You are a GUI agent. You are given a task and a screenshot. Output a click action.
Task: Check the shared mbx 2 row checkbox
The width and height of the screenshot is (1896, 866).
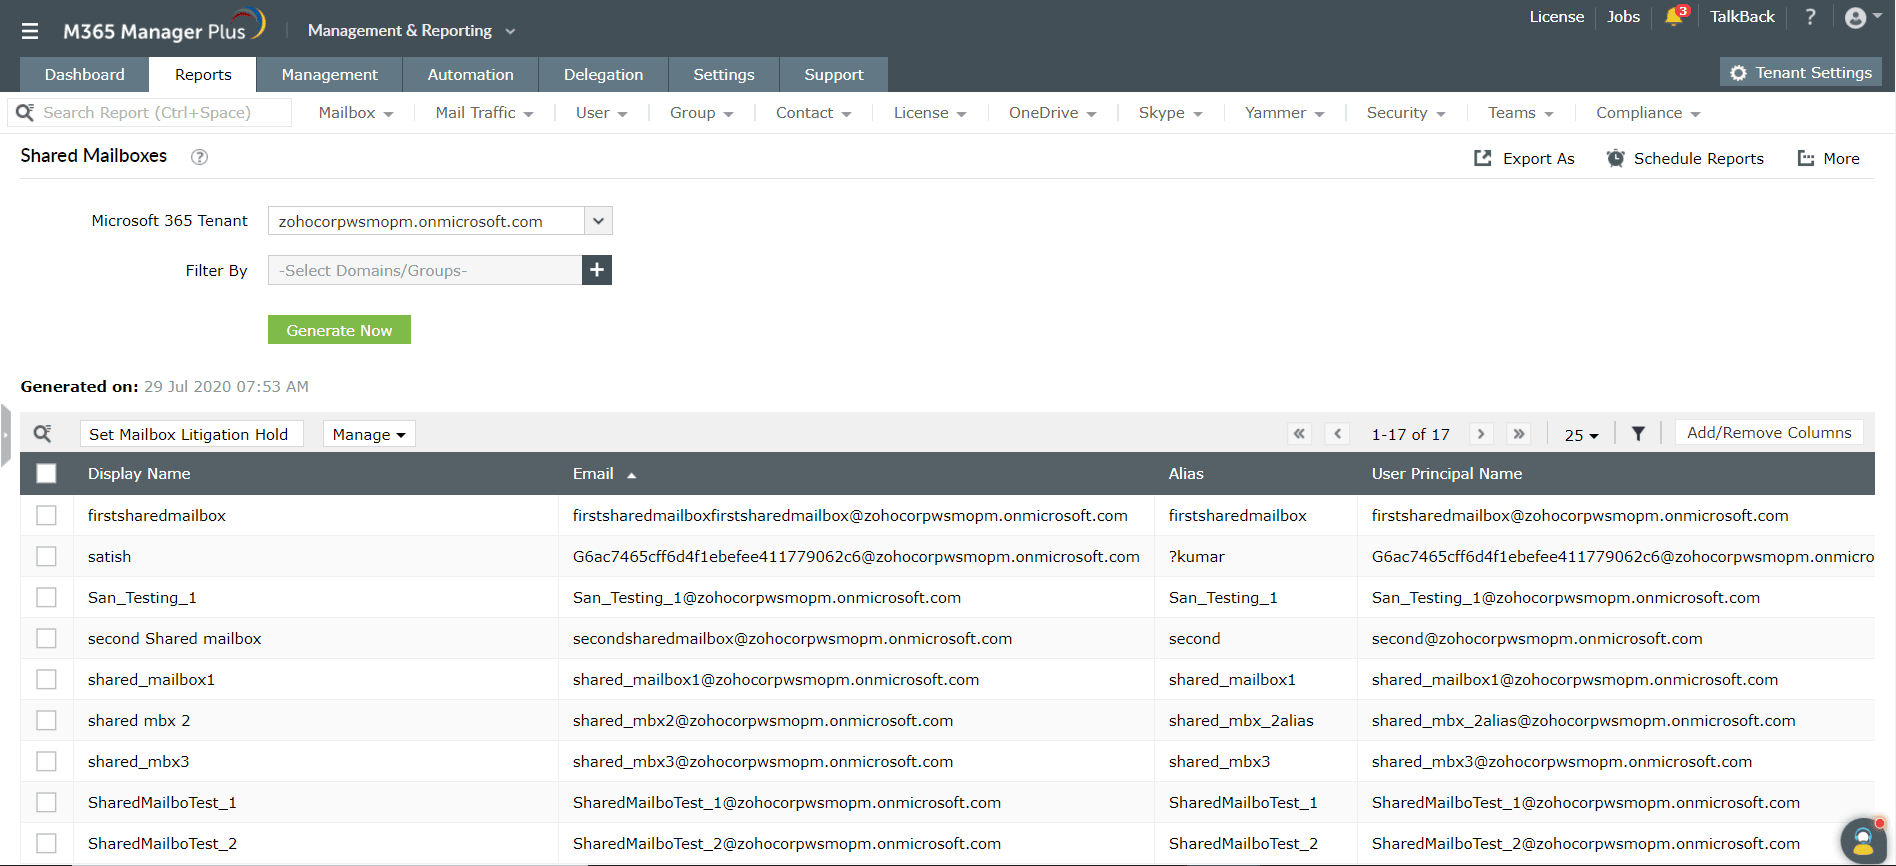[x=46, y=720]
